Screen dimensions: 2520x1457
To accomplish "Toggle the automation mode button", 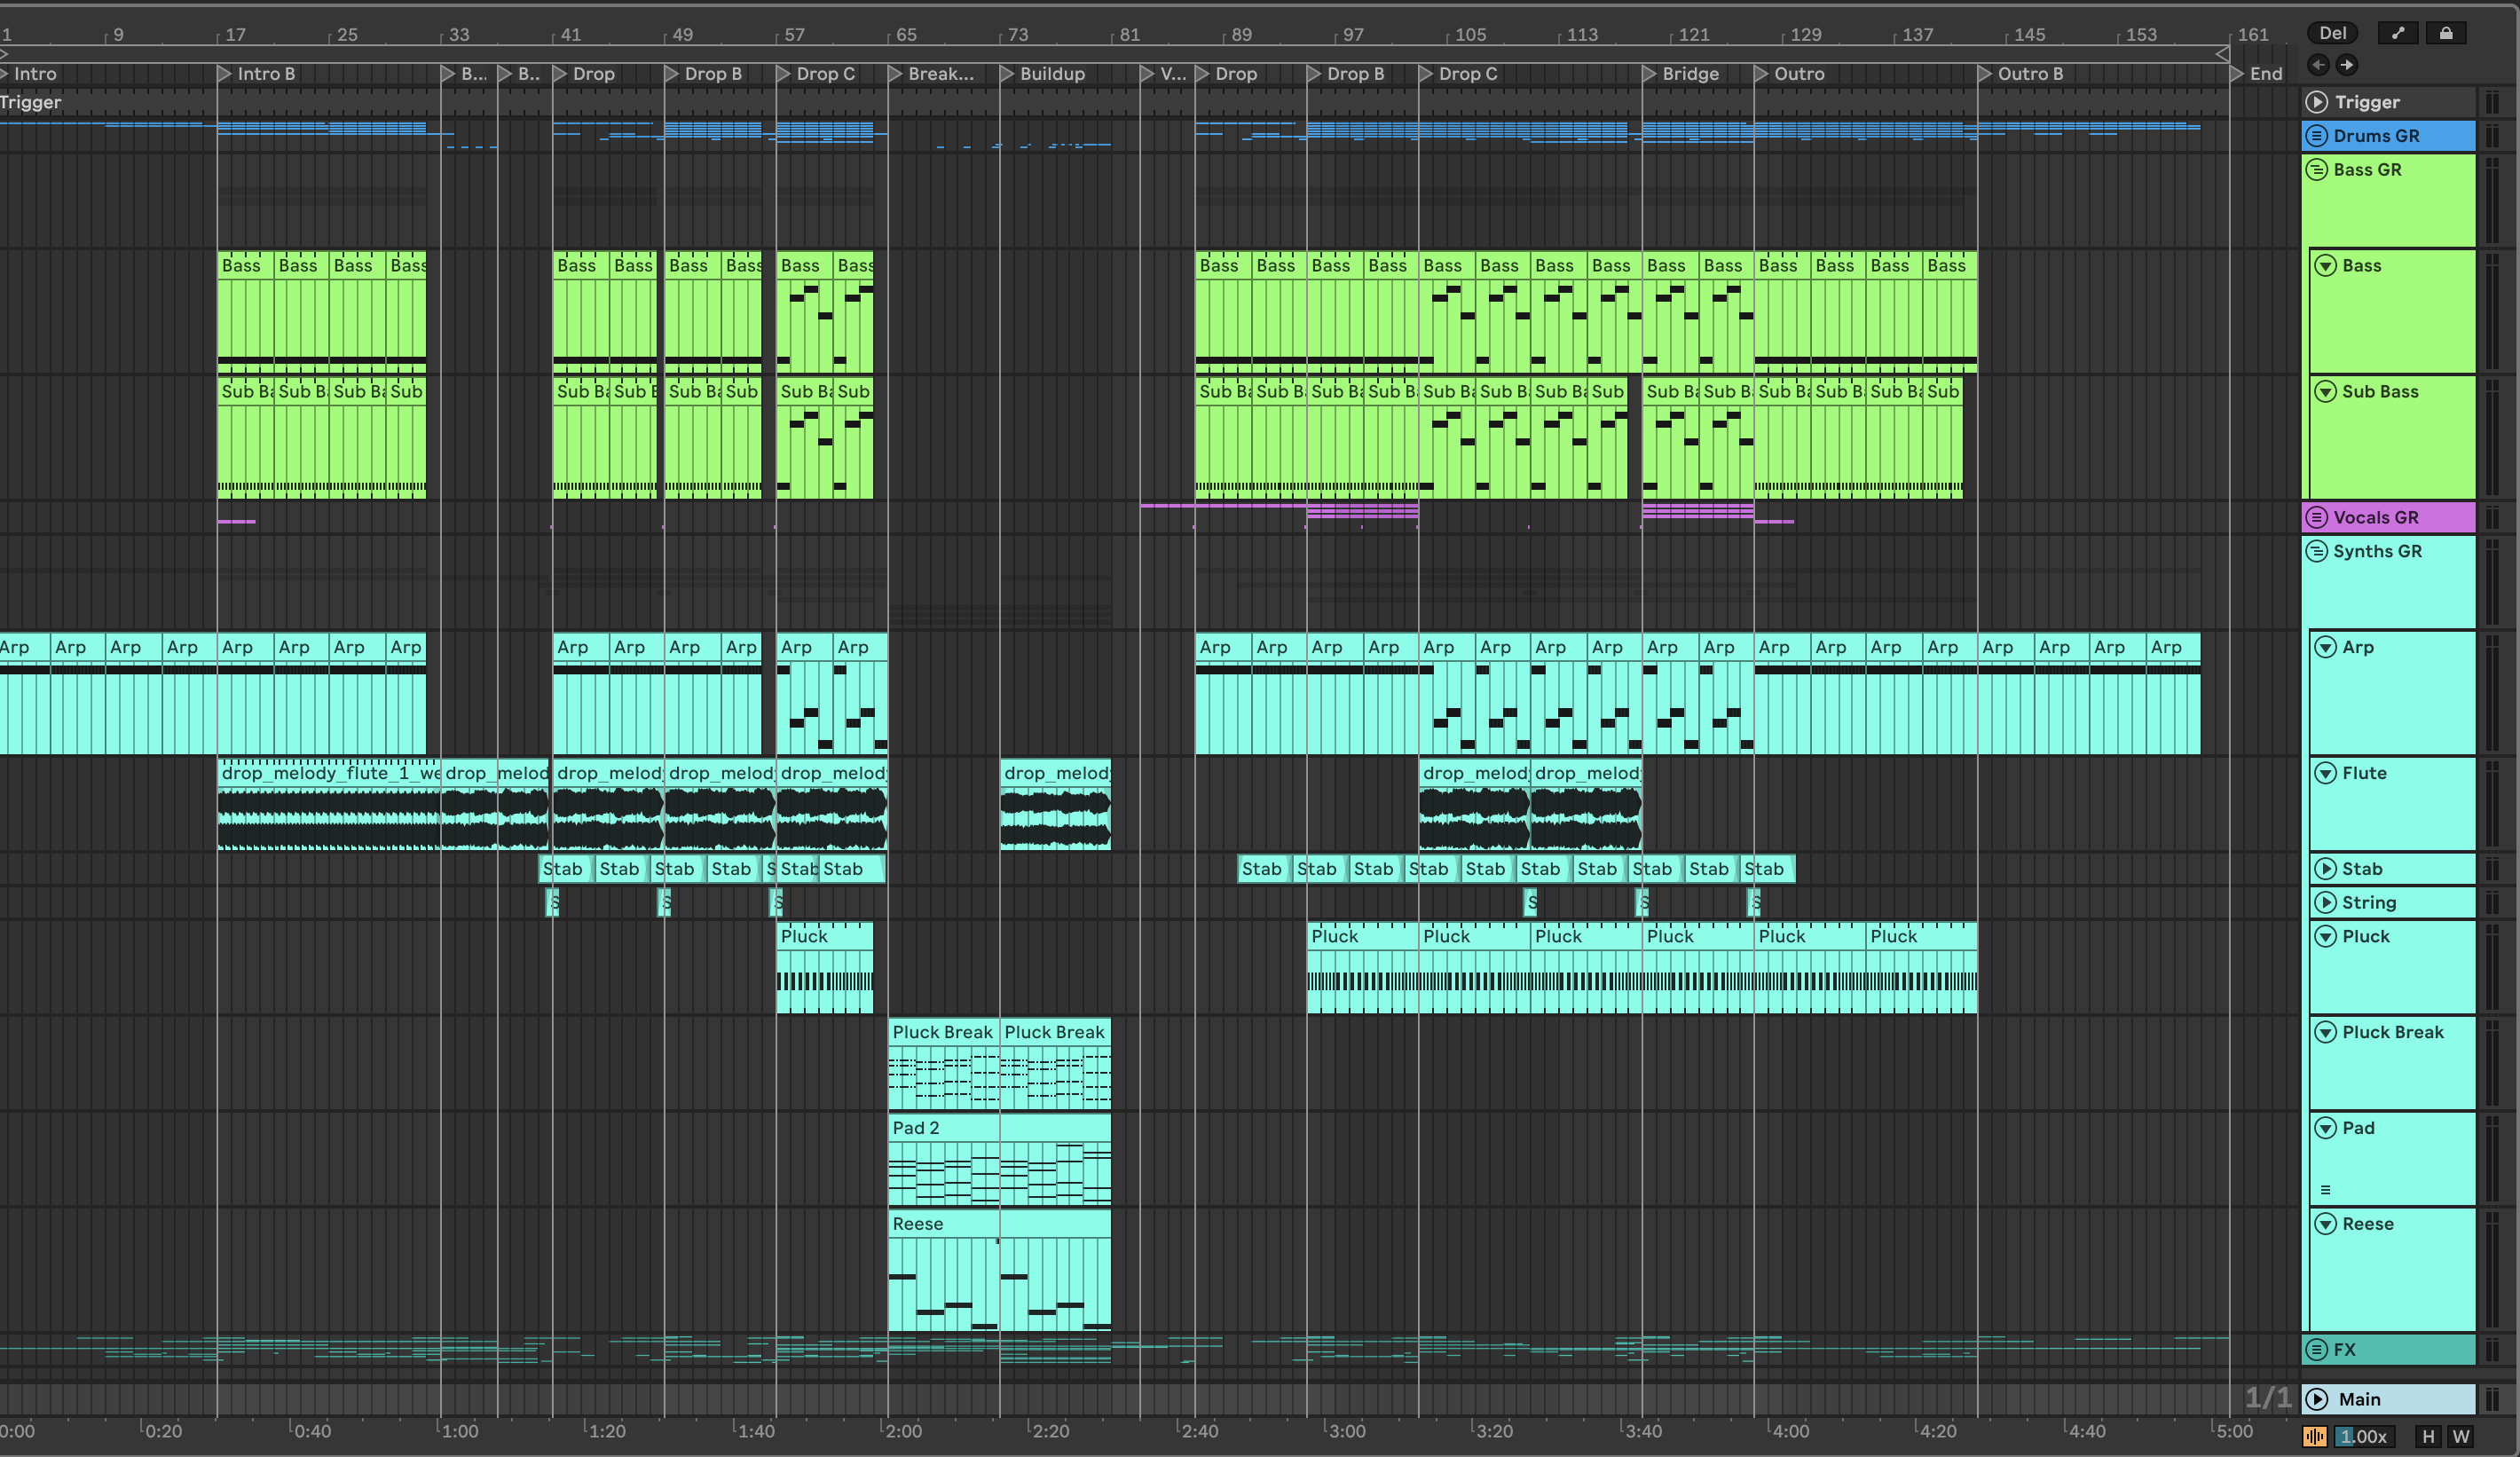I will click(x=2398, y=33).
